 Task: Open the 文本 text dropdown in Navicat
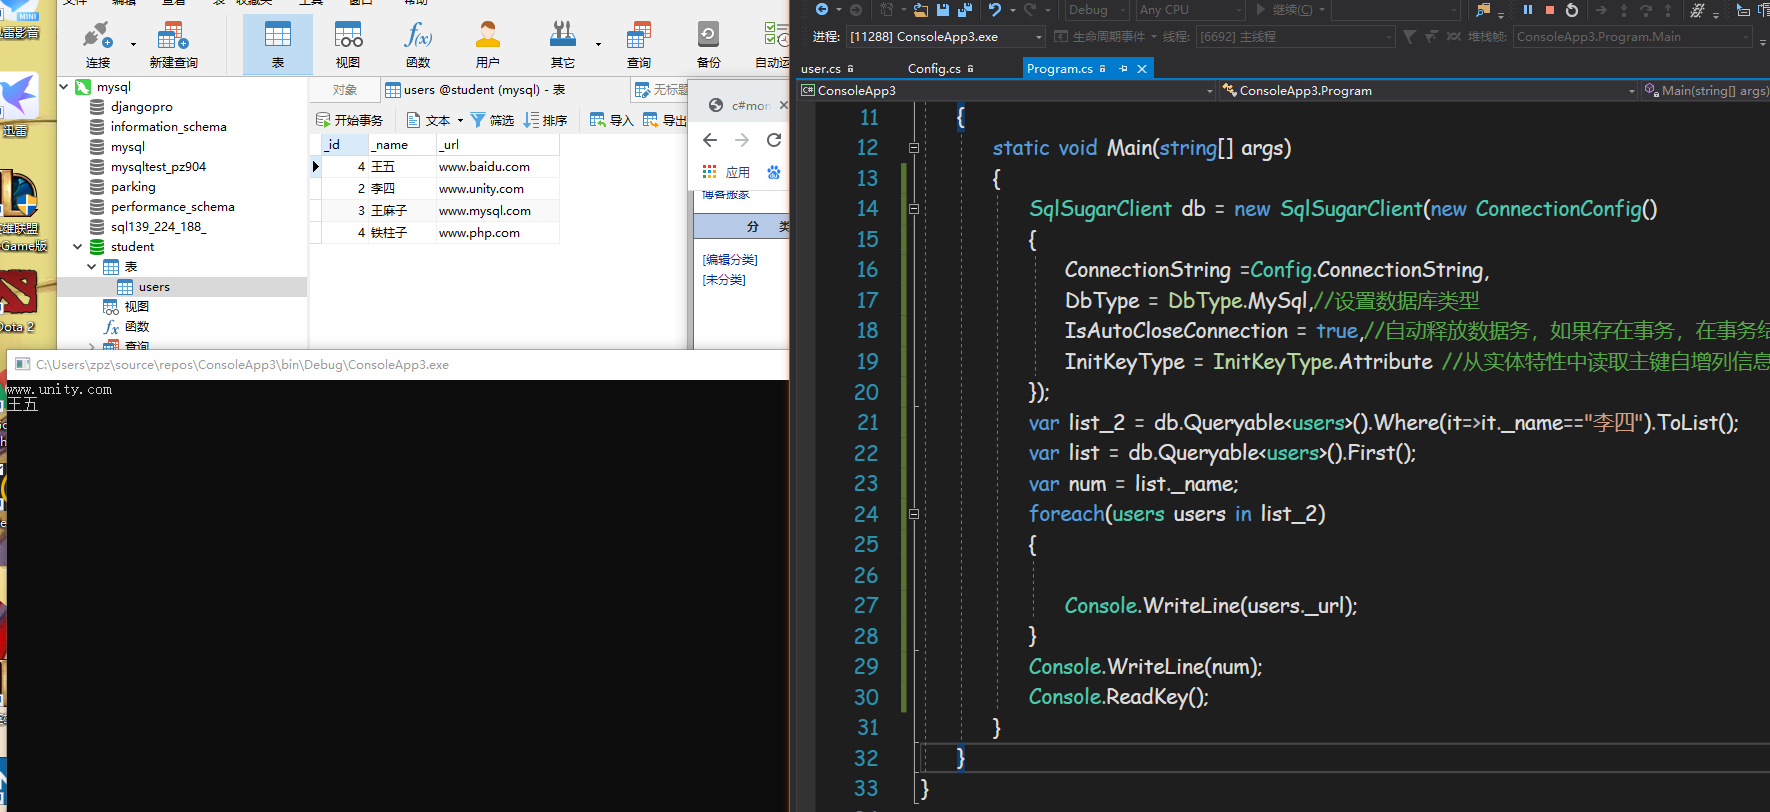461,120
